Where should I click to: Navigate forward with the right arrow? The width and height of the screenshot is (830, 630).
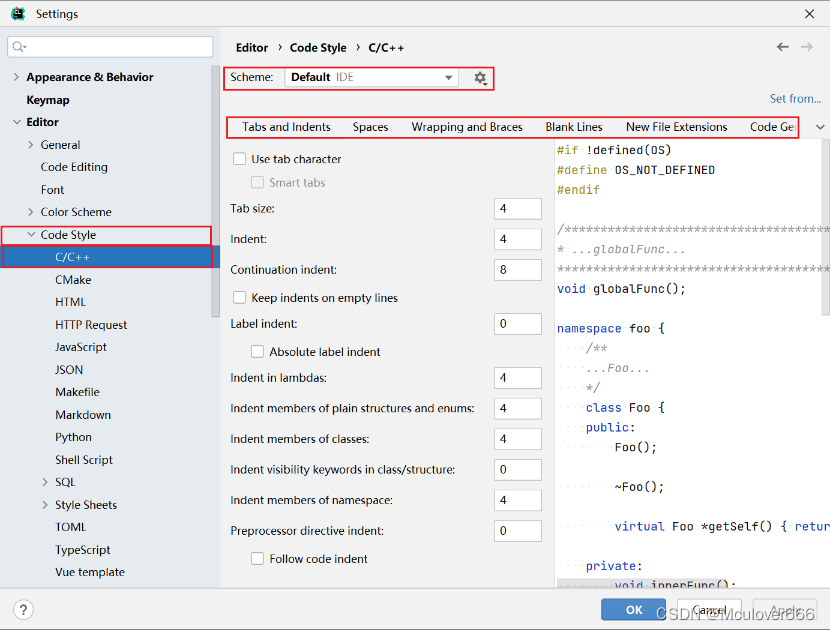pos(807,47)
